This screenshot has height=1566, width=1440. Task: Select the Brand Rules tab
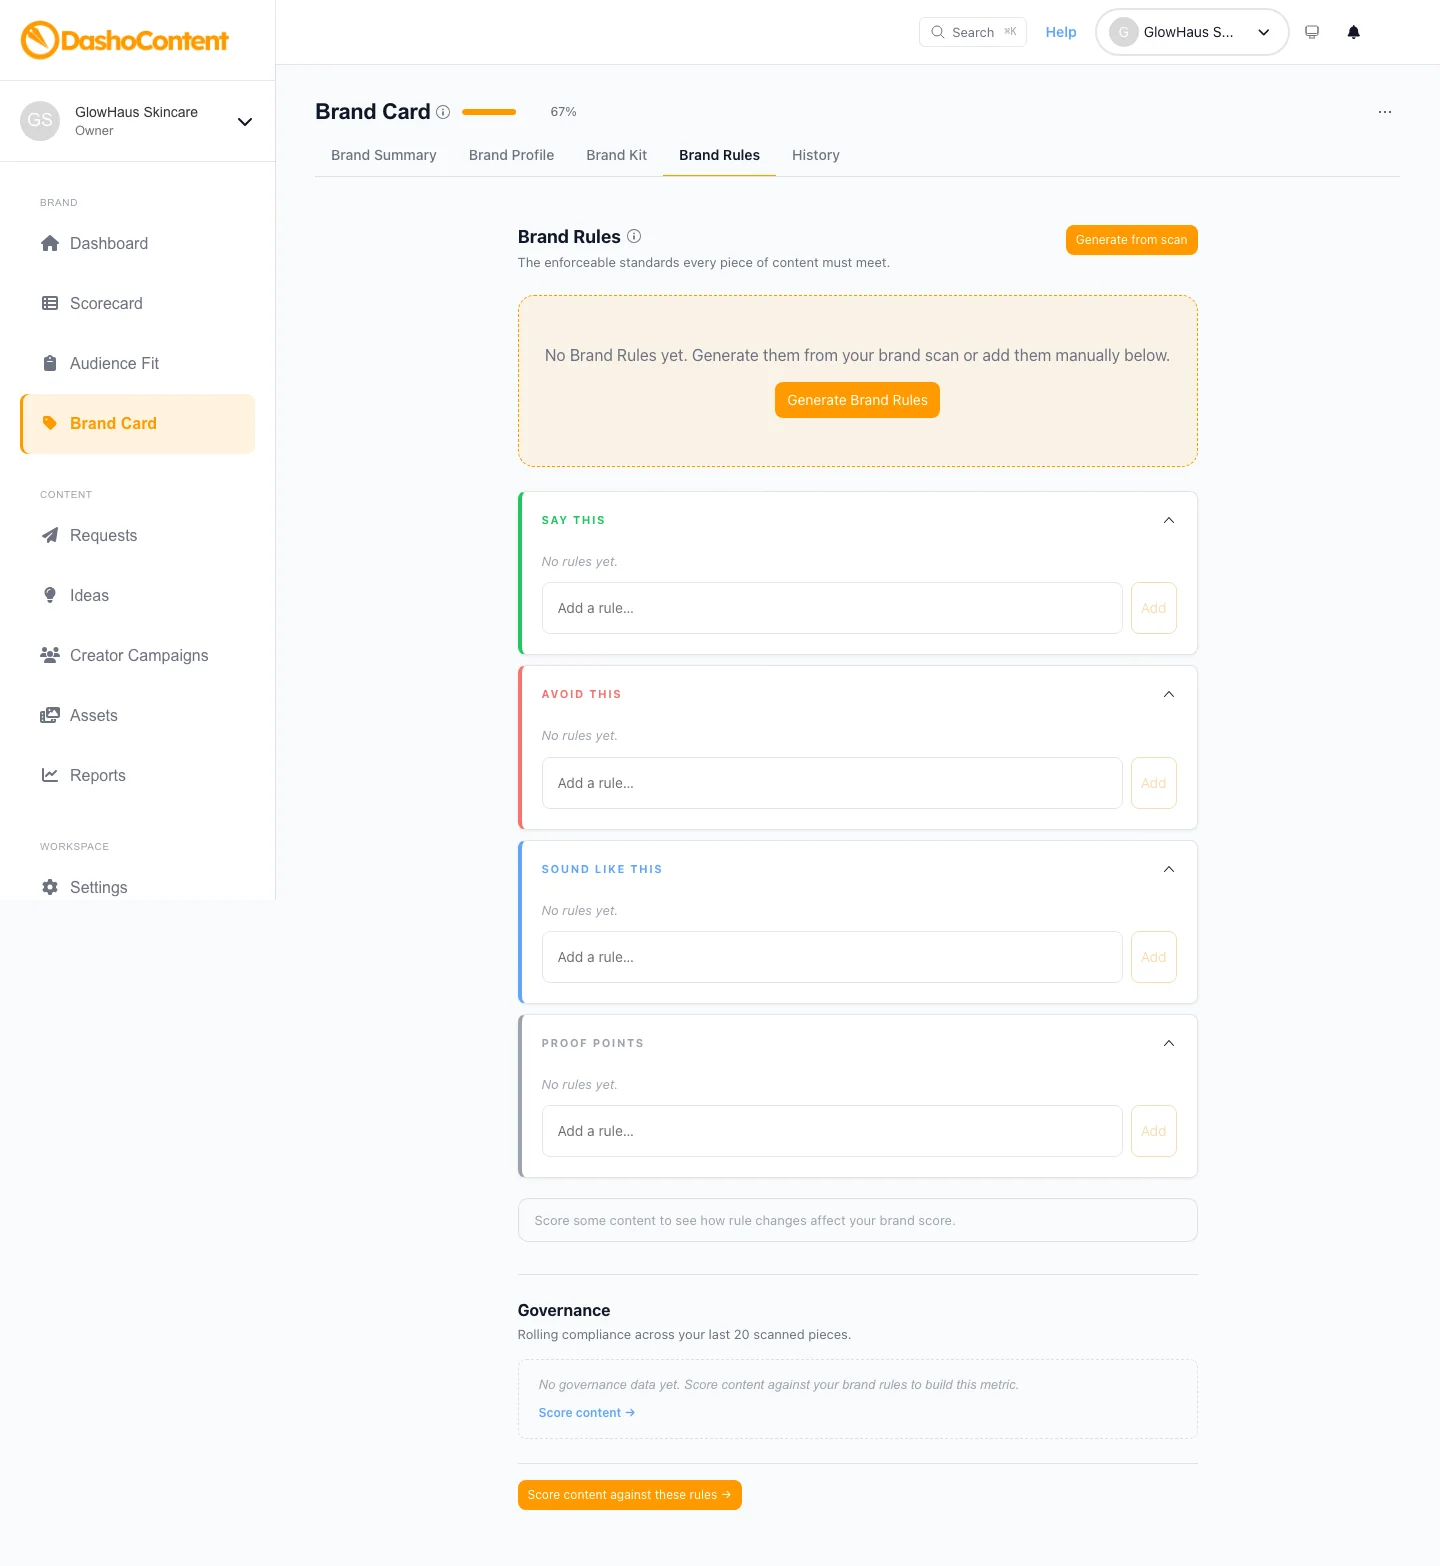[719, 155]
